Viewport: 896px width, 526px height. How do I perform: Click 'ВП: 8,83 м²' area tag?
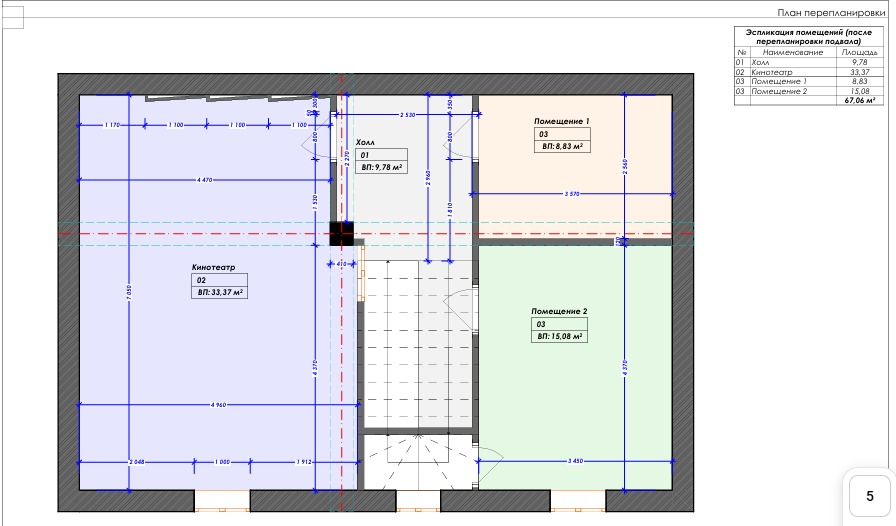pyautogui.click(x=562, y=146)
